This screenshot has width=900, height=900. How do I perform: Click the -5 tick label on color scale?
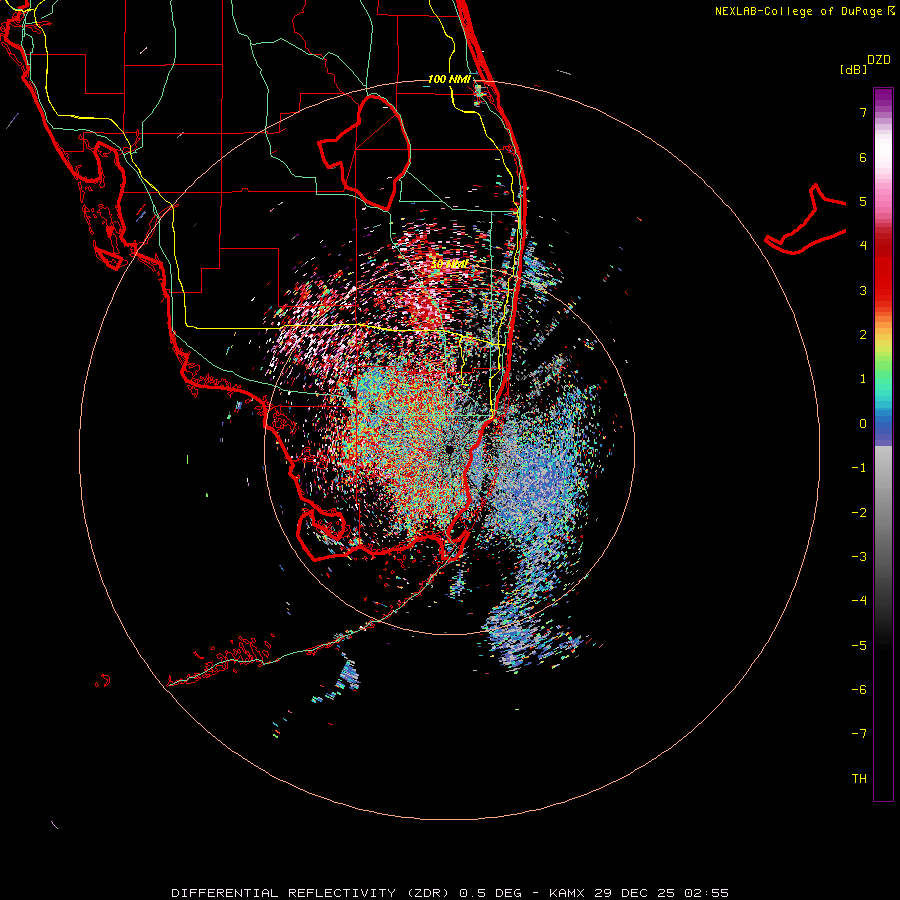pyautogui.click(x=859, y=646)
